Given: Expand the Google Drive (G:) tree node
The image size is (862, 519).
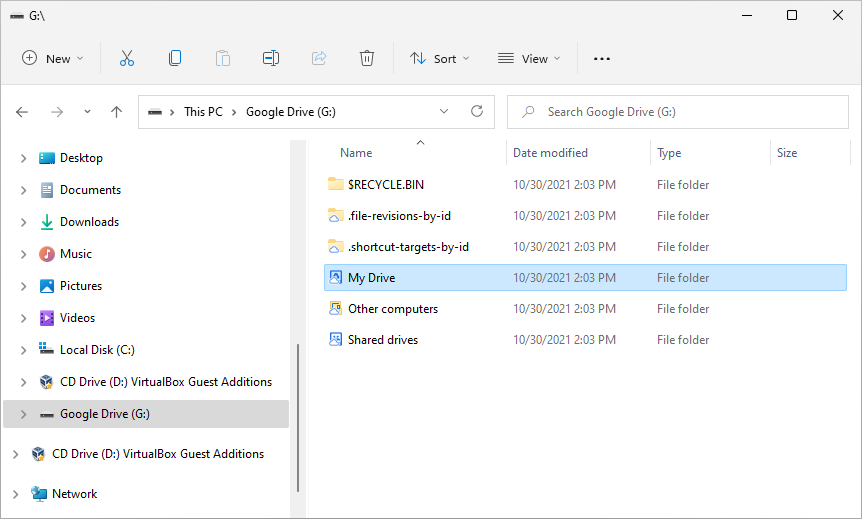Looking at the screenshot, I should [x=24, y=414].
